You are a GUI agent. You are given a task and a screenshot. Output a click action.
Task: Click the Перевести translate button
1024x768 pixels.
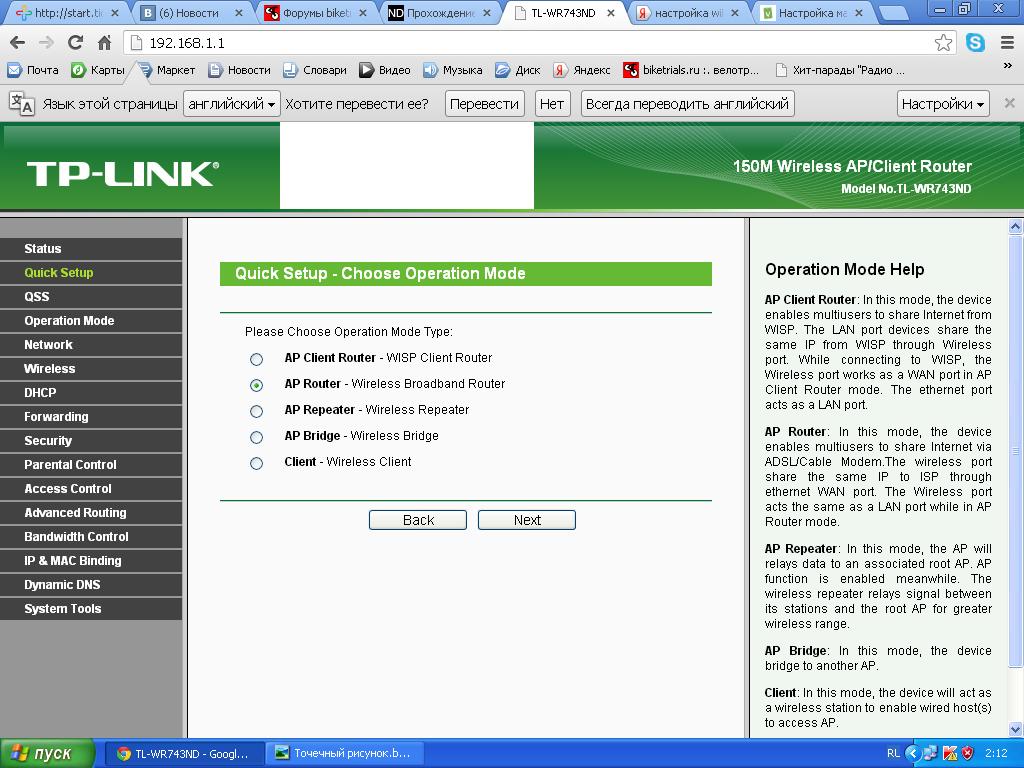tap(484, 104)
